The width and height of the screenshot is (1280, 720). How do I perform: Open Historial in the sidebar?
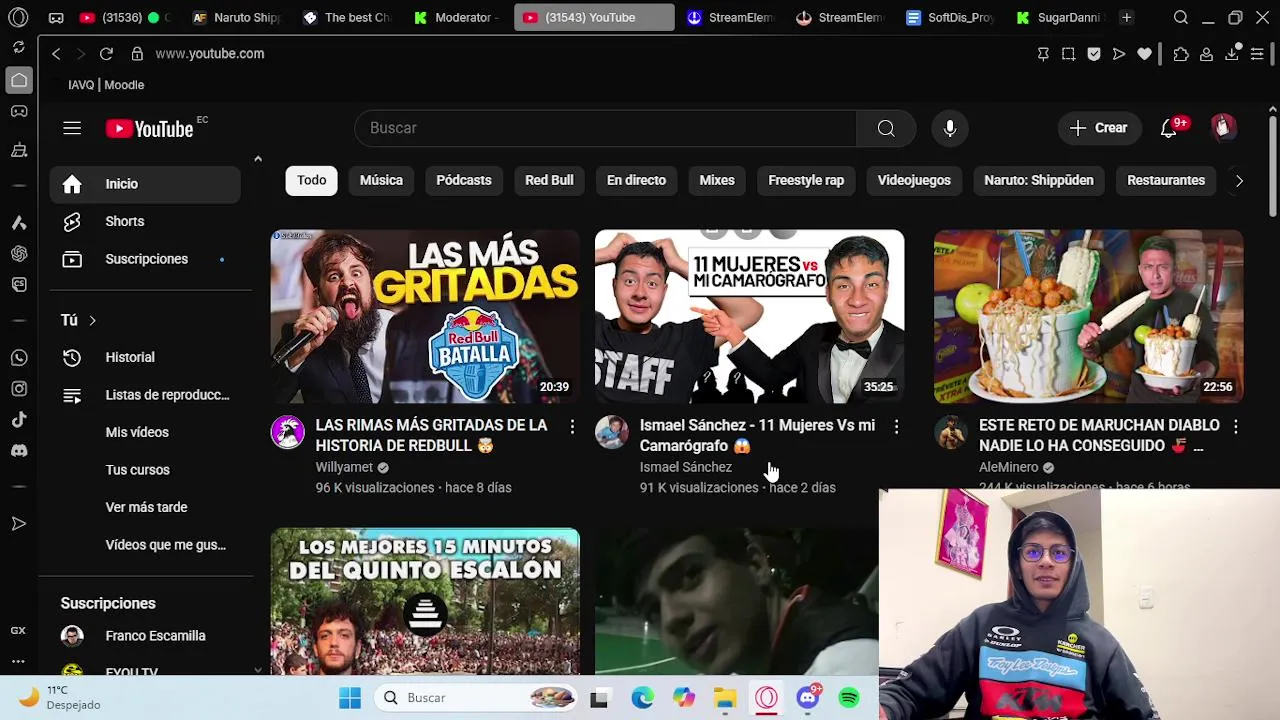pyautogui.click(x=145, y=357)
